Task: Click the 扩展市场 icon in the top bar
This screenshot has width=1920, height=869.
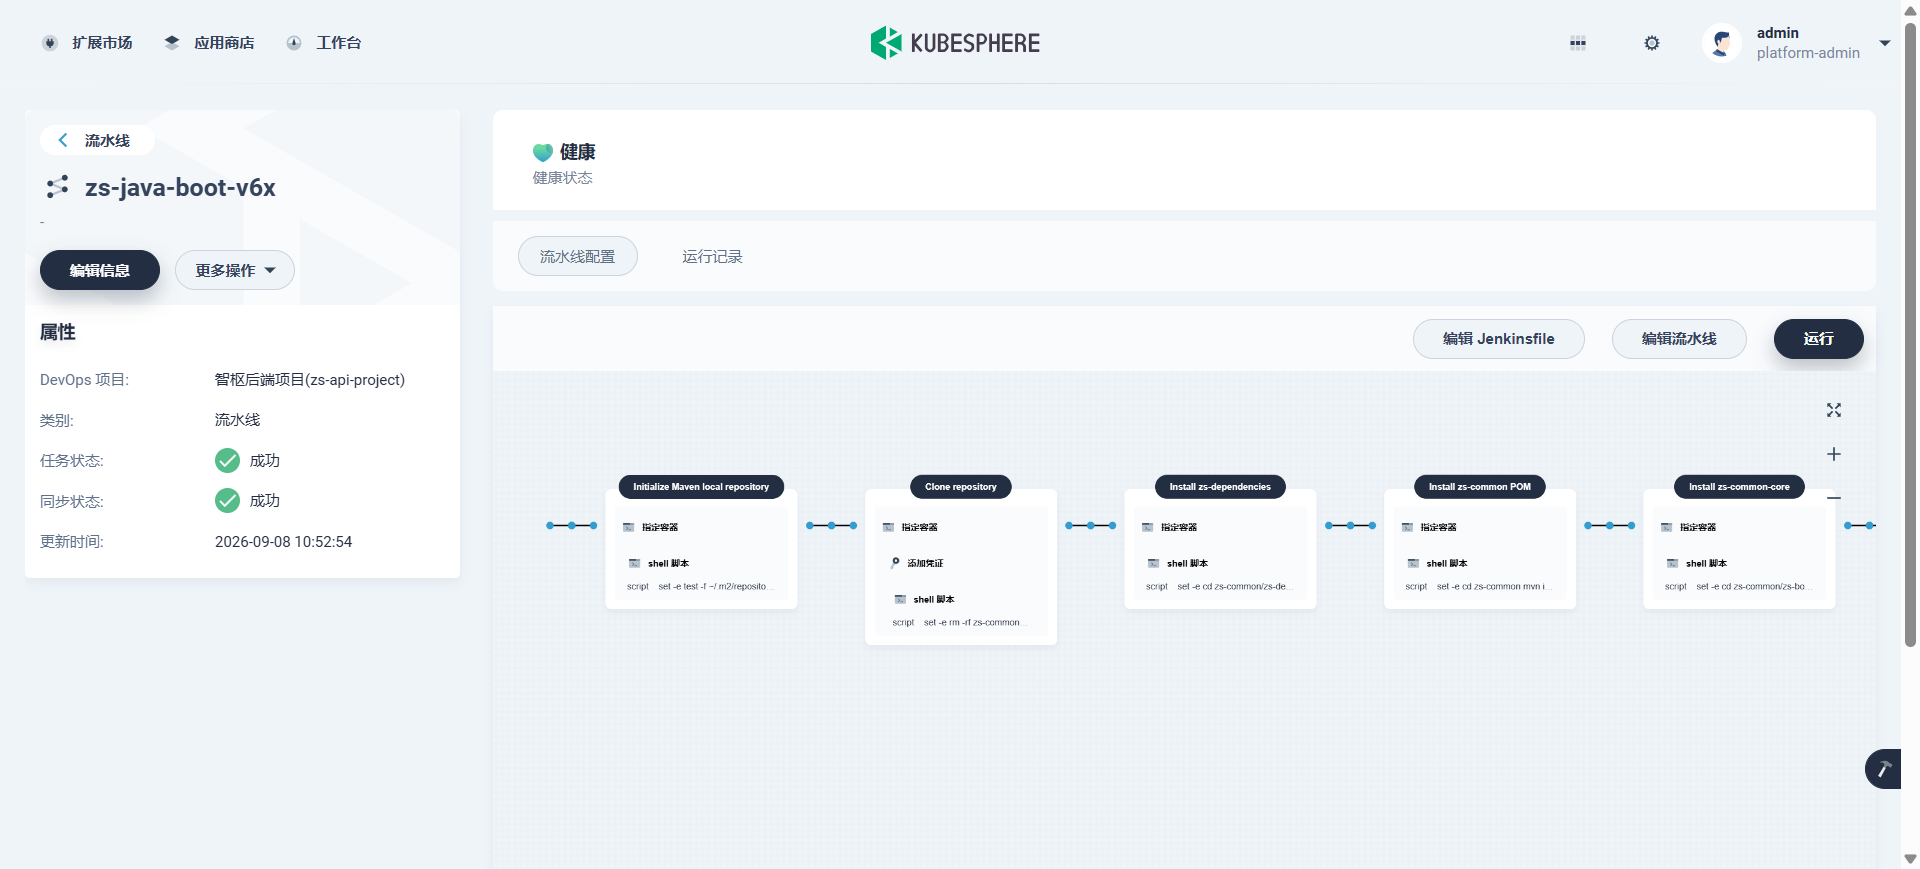Action: point(50,43)
